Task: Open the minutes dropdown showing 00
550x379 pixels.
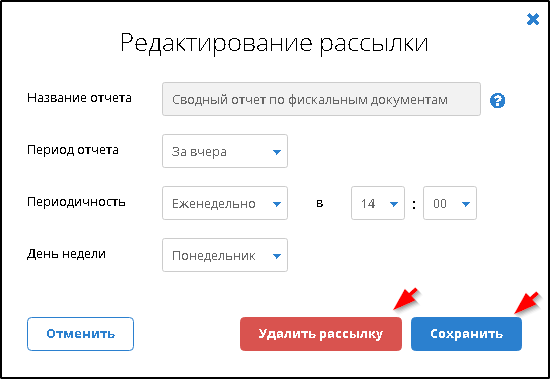Action: 450,203
